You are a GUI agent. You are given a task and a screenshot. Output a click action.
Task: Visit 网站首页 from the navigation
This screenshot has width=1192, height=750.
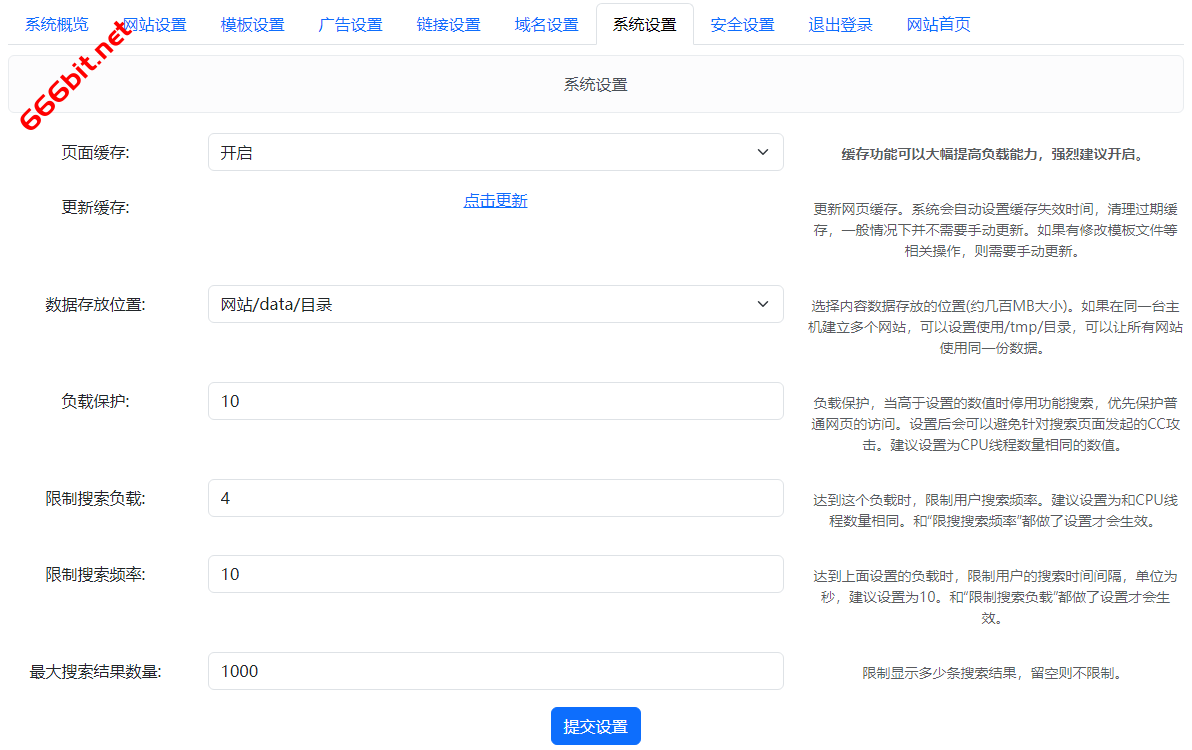click(x=937, y=23)
